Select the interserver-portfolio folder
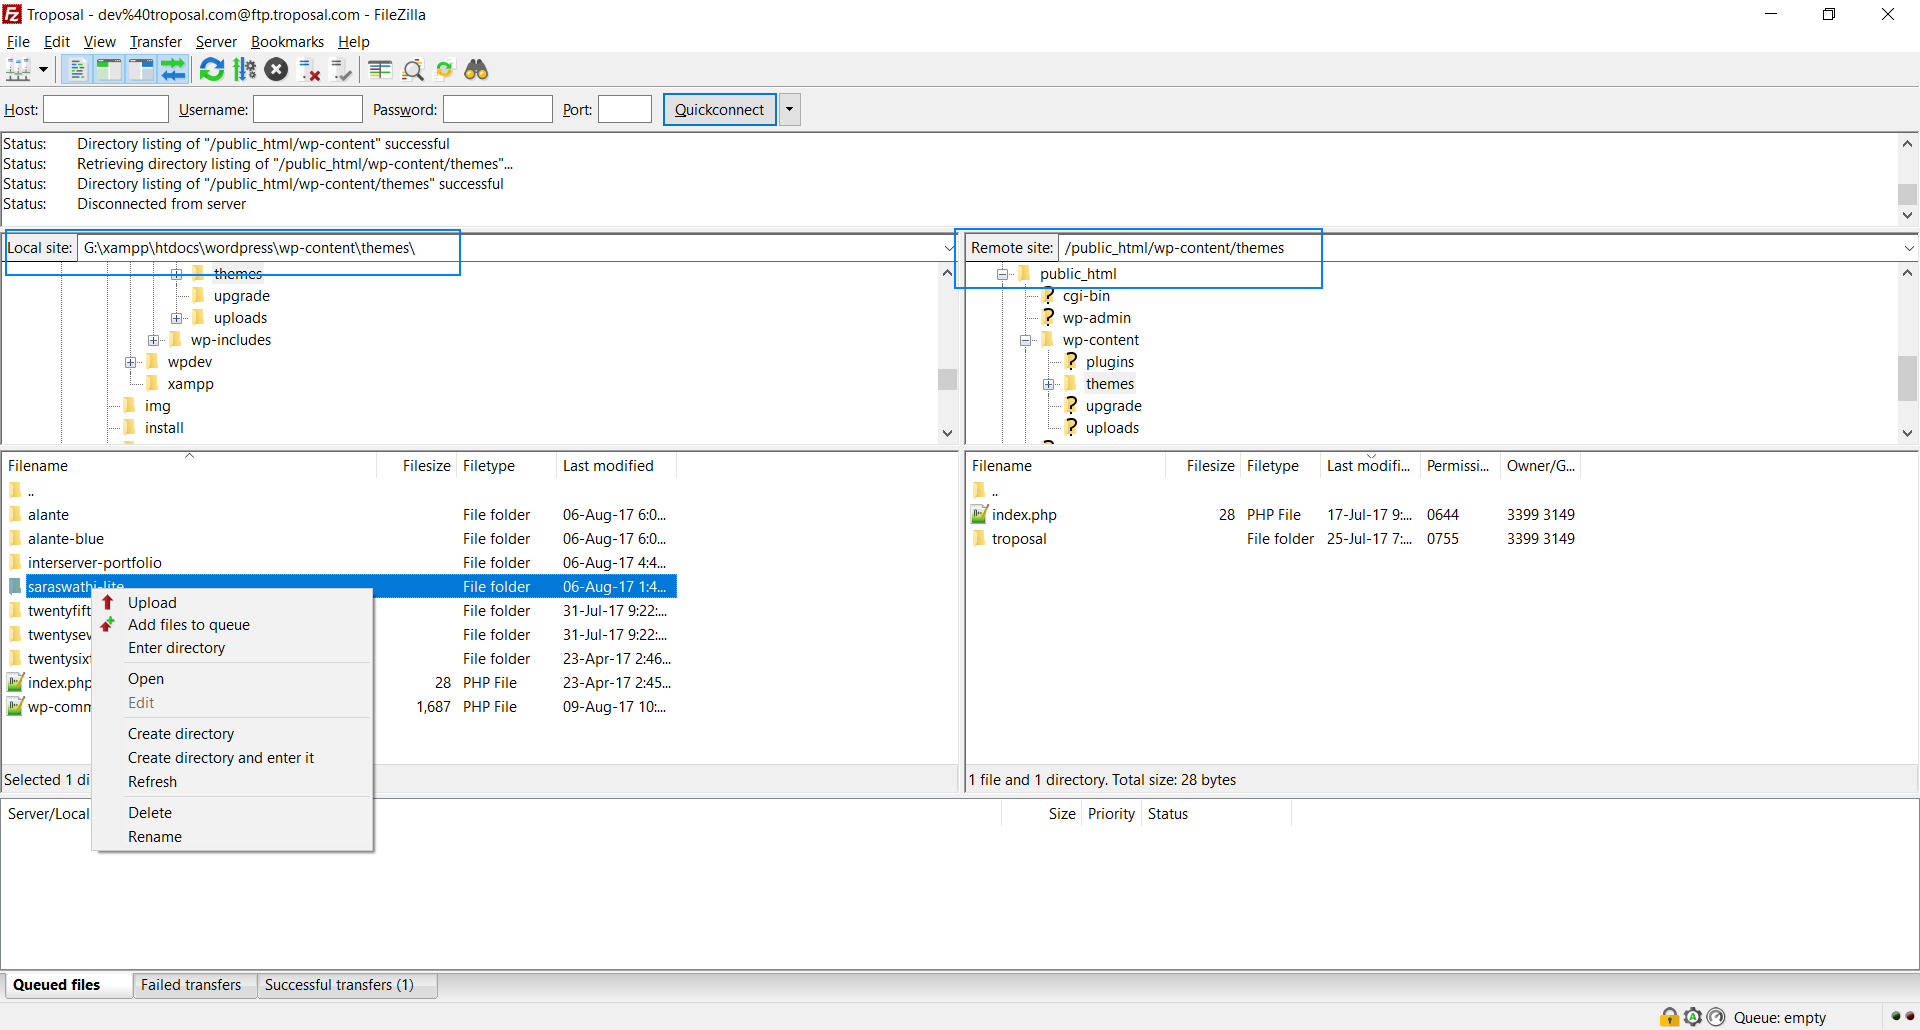 pos(95,562)
